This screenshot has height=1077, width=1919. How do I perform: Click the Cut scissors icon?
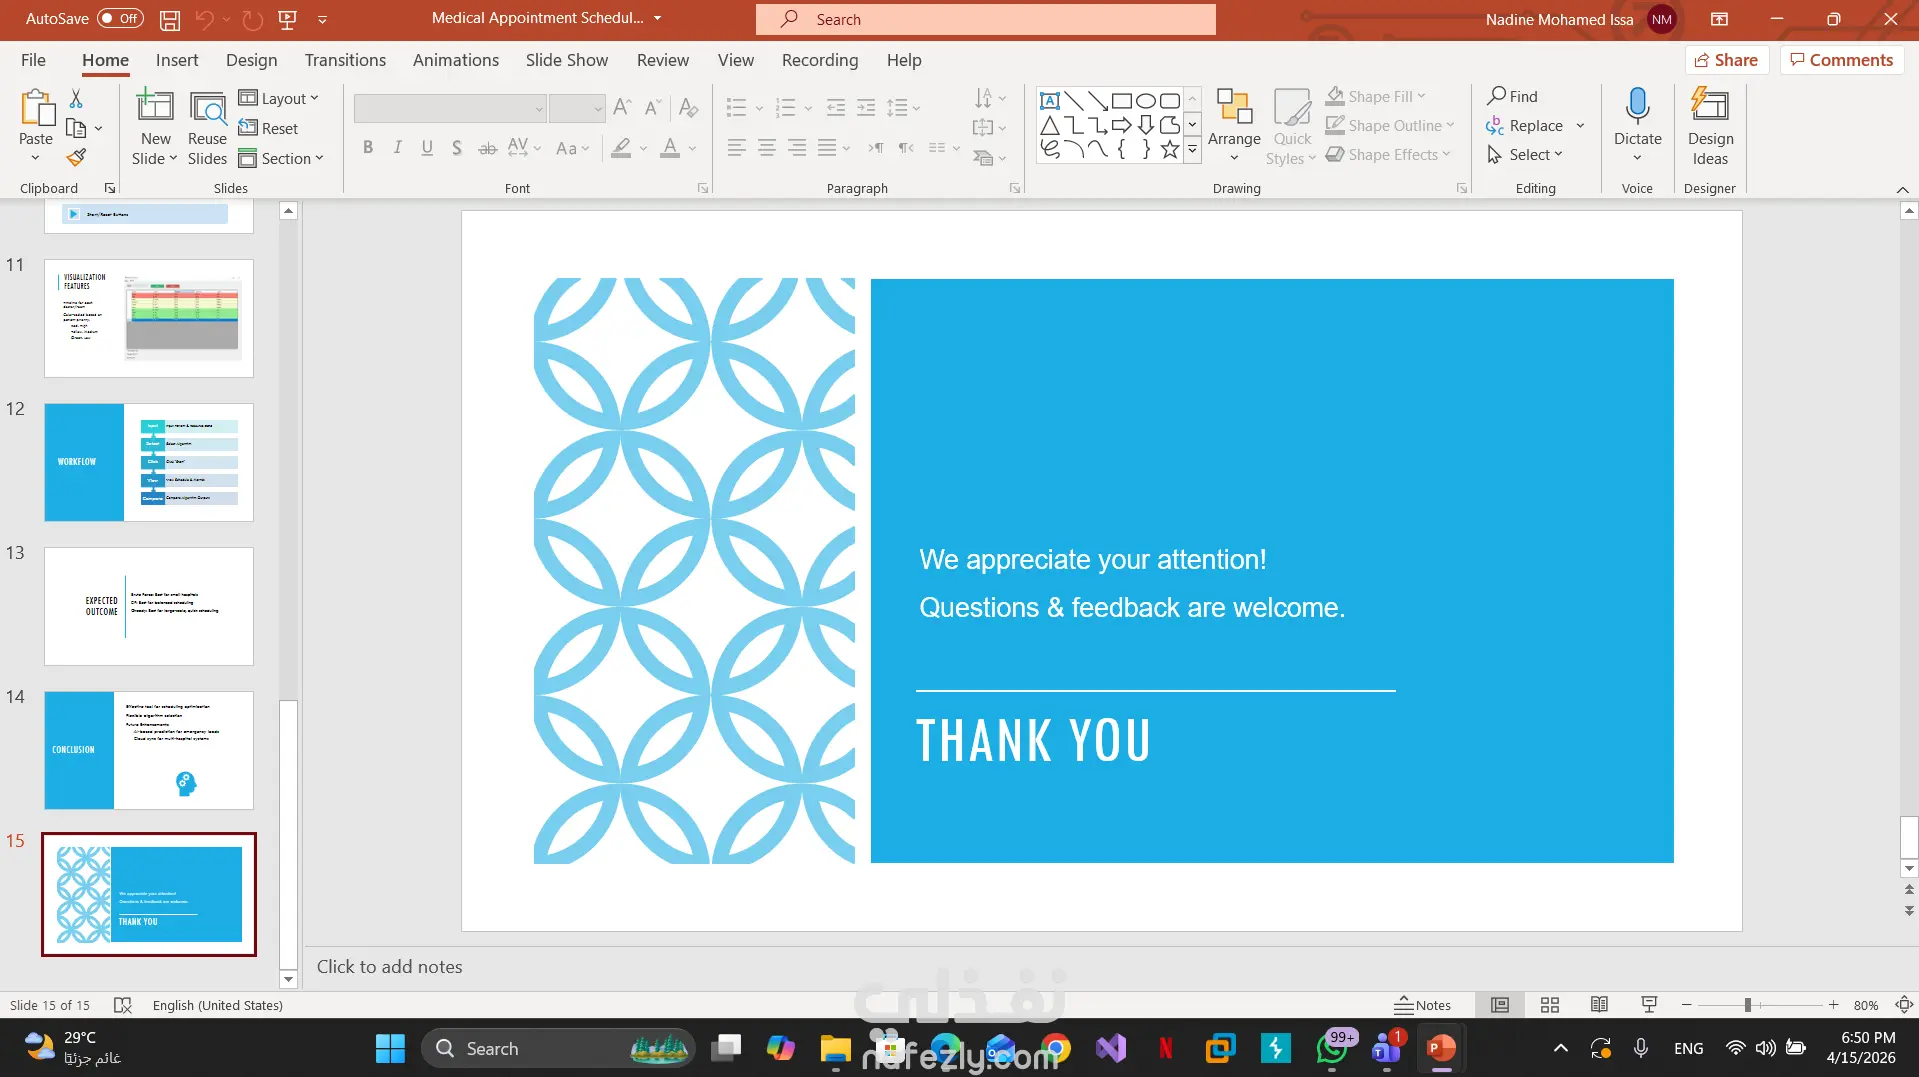(x=76, y=98)
